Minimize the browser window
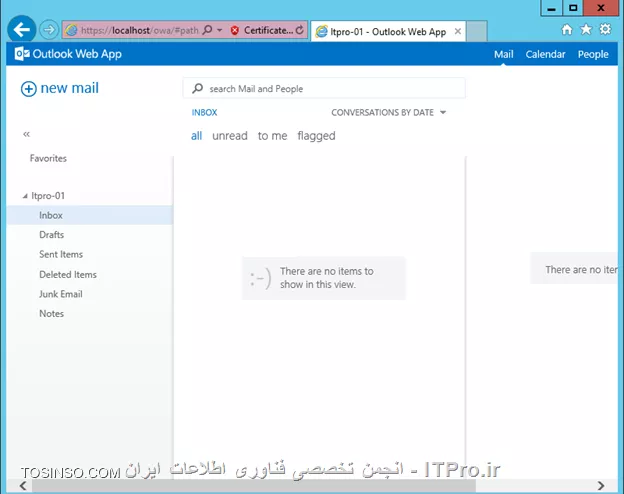The width and height of the screenshot is (624, 494). point(552,8)
